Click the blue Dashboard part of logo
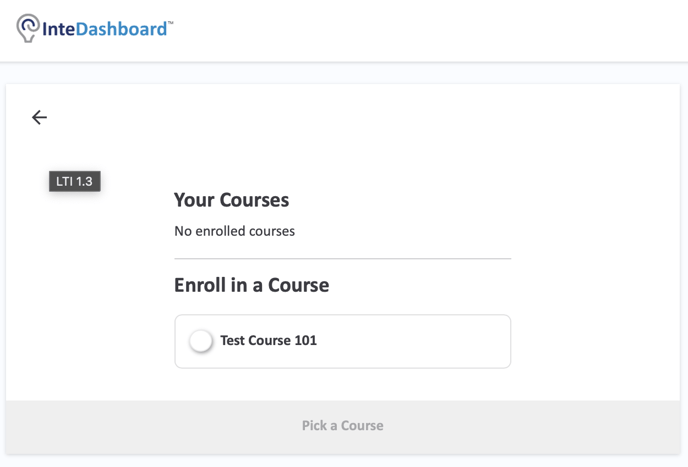Viewport: 688px width, 467px height. point(121,29)
